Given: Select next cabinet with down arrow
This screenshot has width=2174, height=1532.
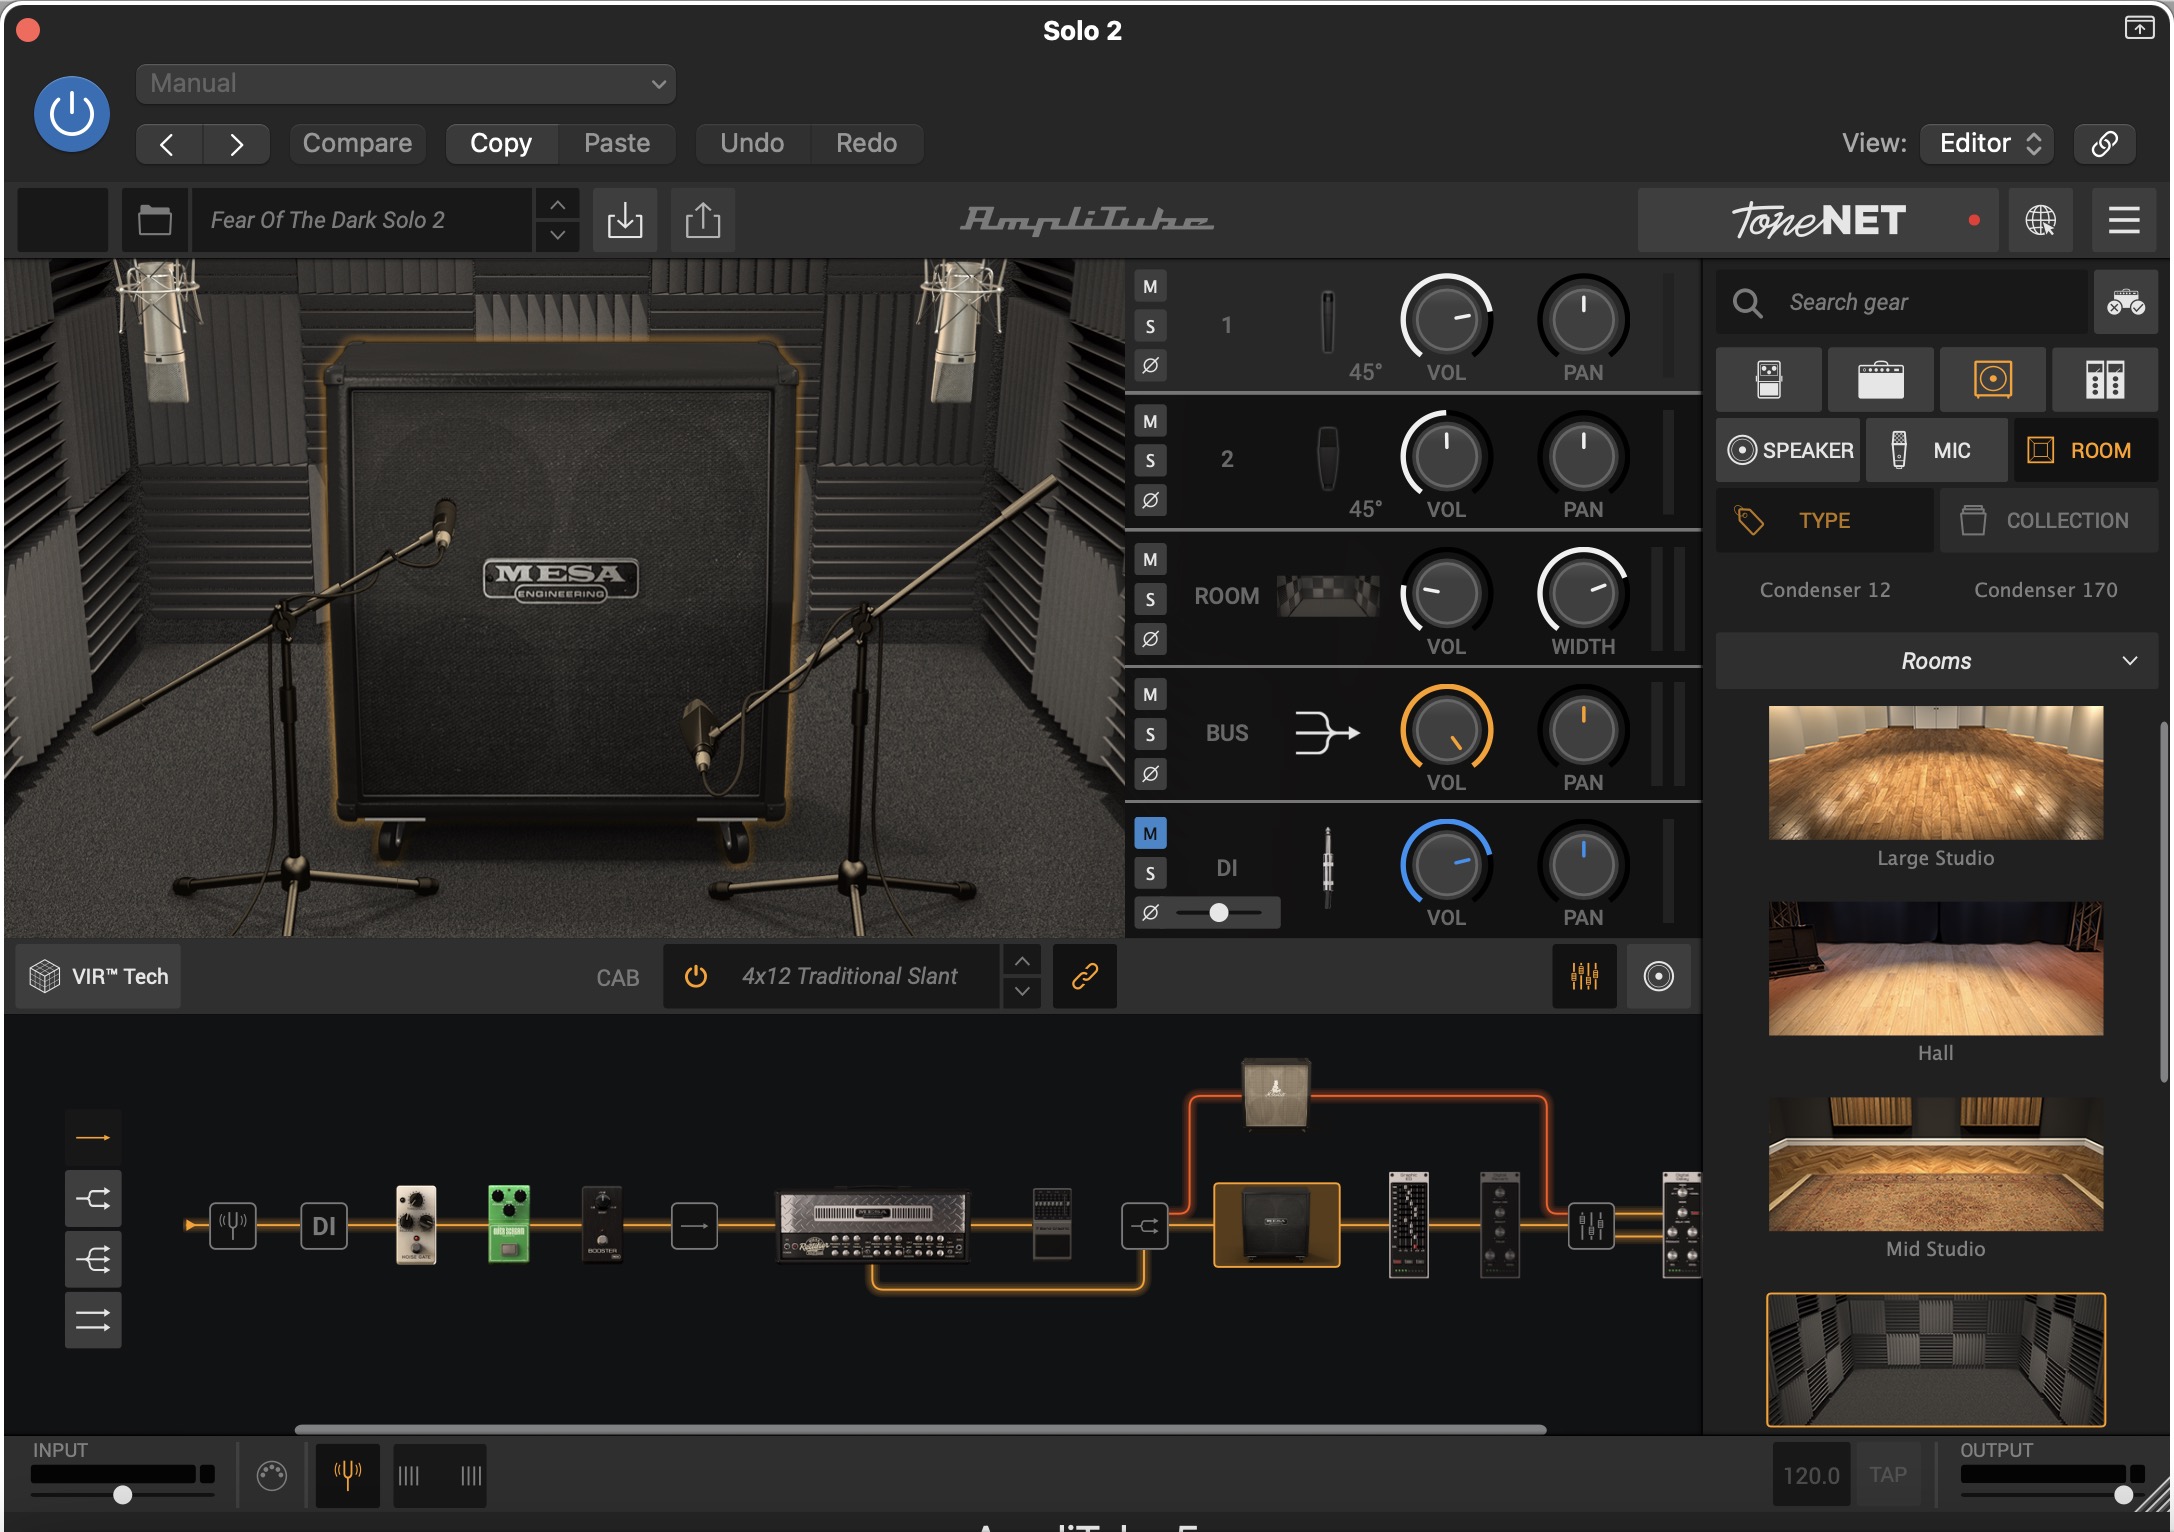Looking at the screenshot, I should click(x=1021, y=991).
